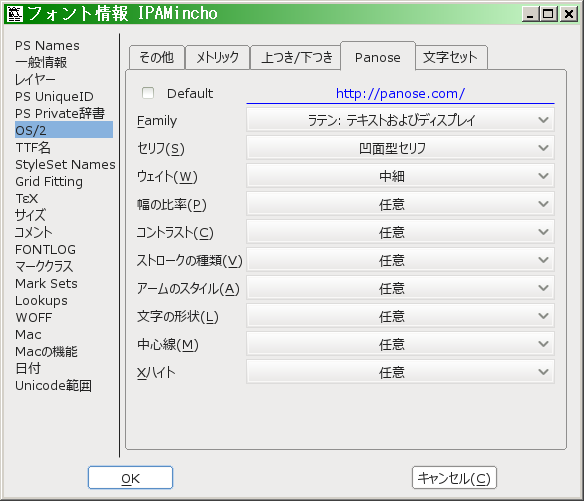584x501 pixels.
Task: Select レイヤー in the sidebar
Action: (x=35, y=79)
